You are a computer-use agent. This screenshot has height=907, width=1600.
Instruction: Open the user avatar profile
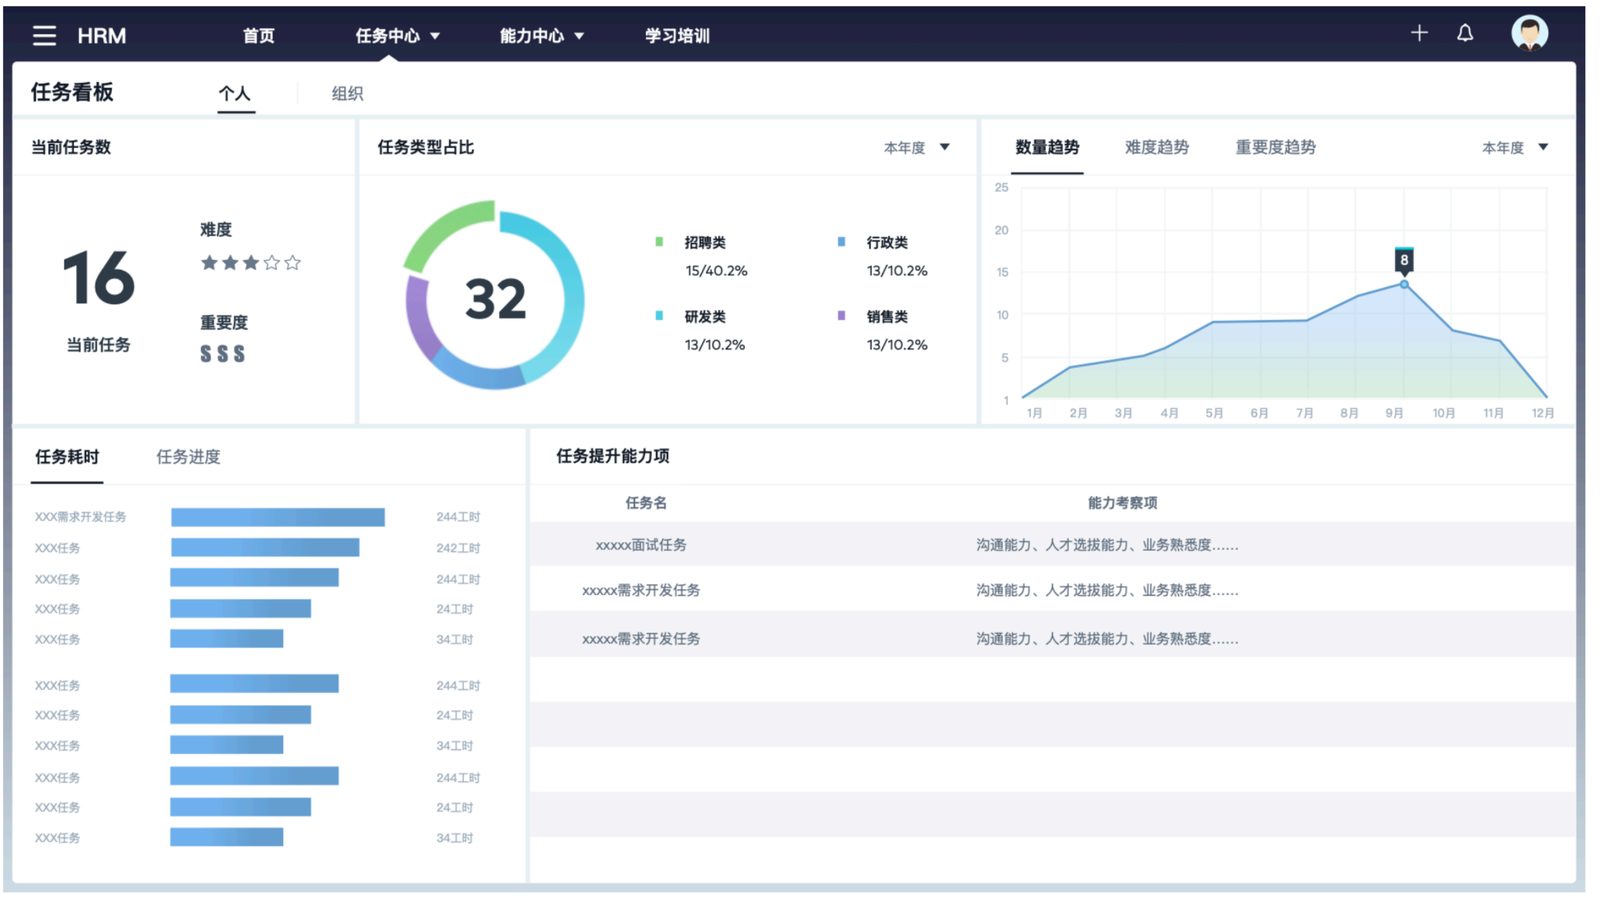tap(1529, 33)
